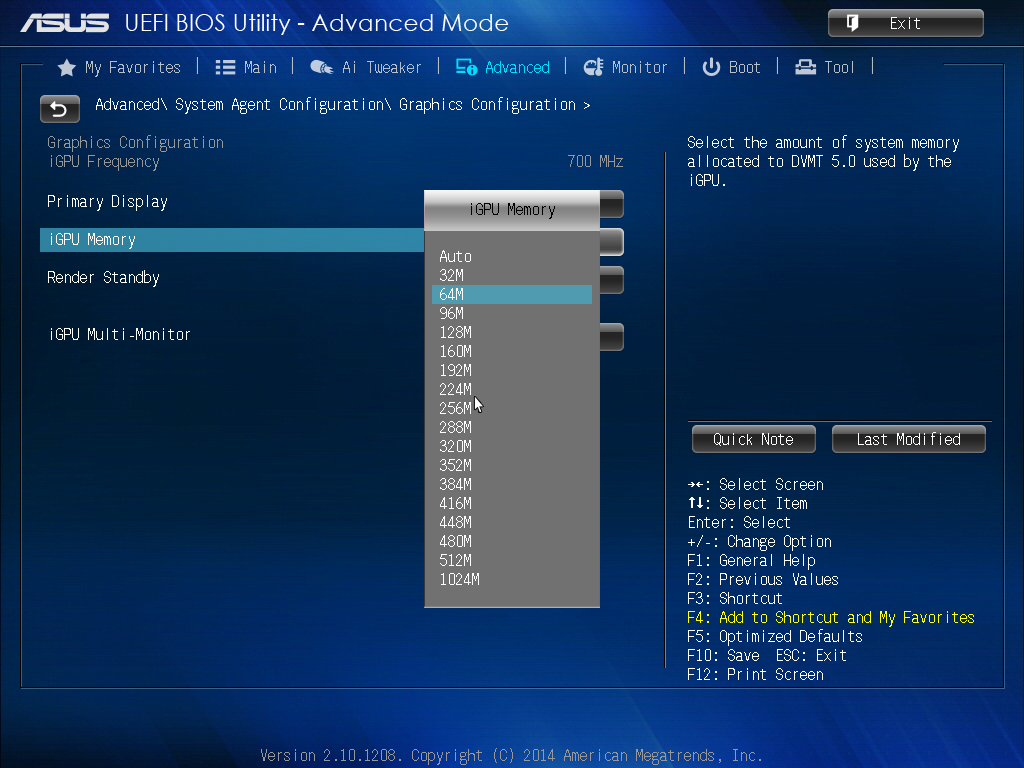Select 512M memory size
Viewport: 1024px width, 768px height.
coord(512,560)
